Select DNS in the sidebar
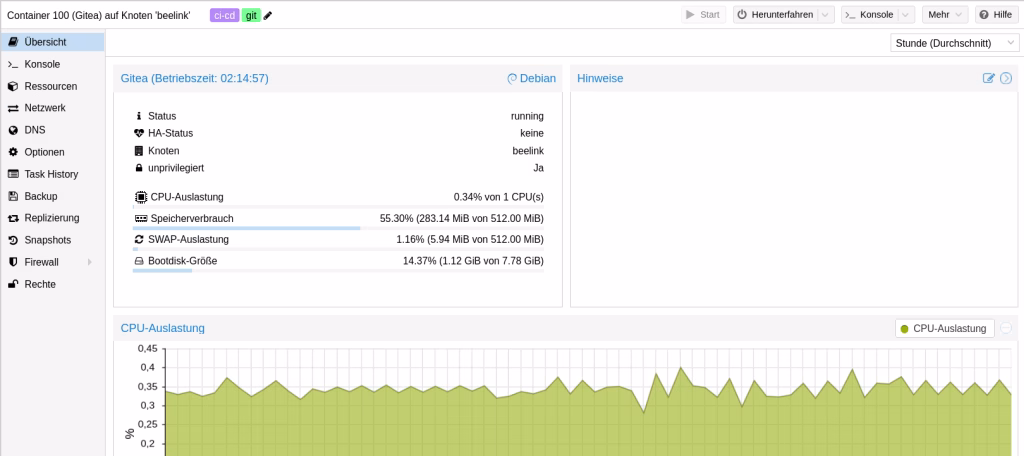This screenshot has width=1024, height=456. [34, 130]
